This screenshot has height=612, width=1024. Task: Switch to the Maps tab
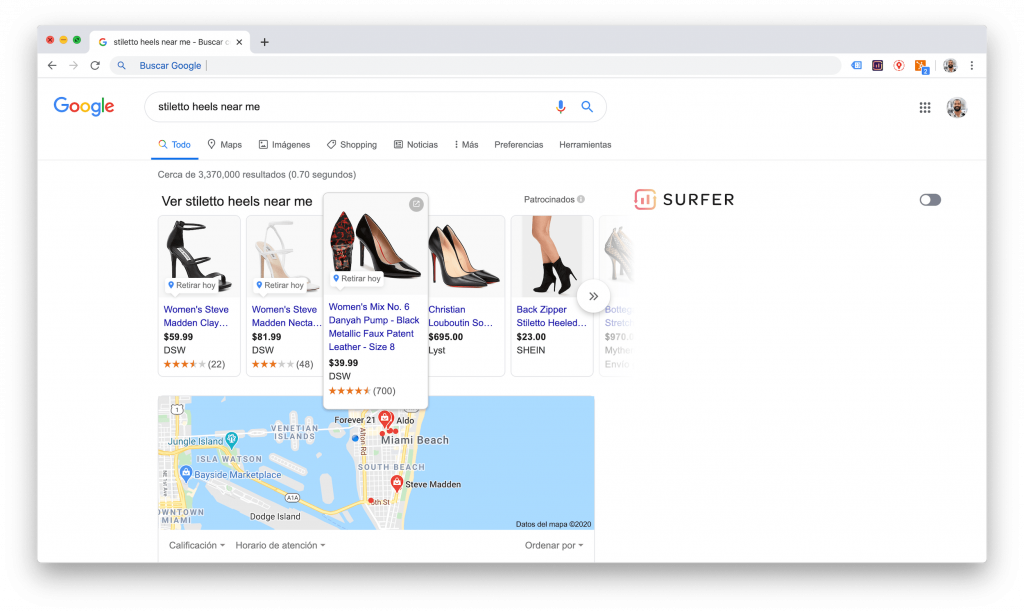click(x=225, y=144)
